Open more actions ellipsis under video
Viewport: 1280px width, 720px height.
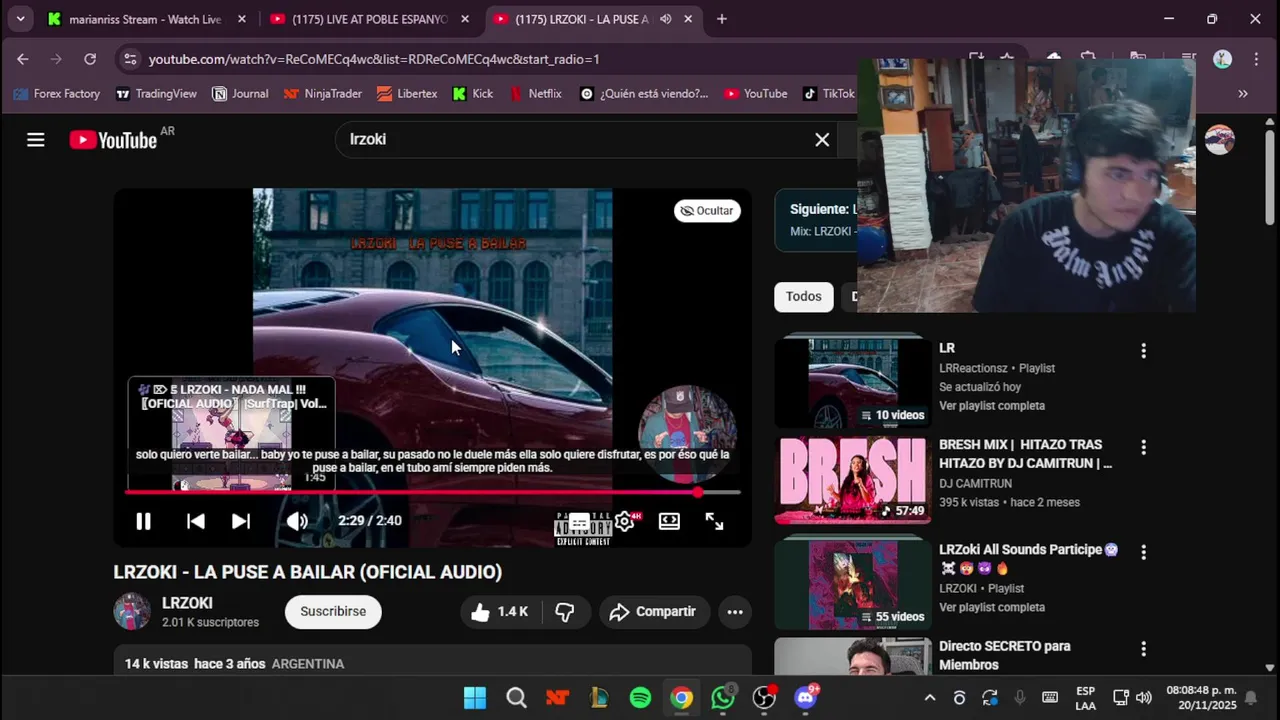coord(735,612)
